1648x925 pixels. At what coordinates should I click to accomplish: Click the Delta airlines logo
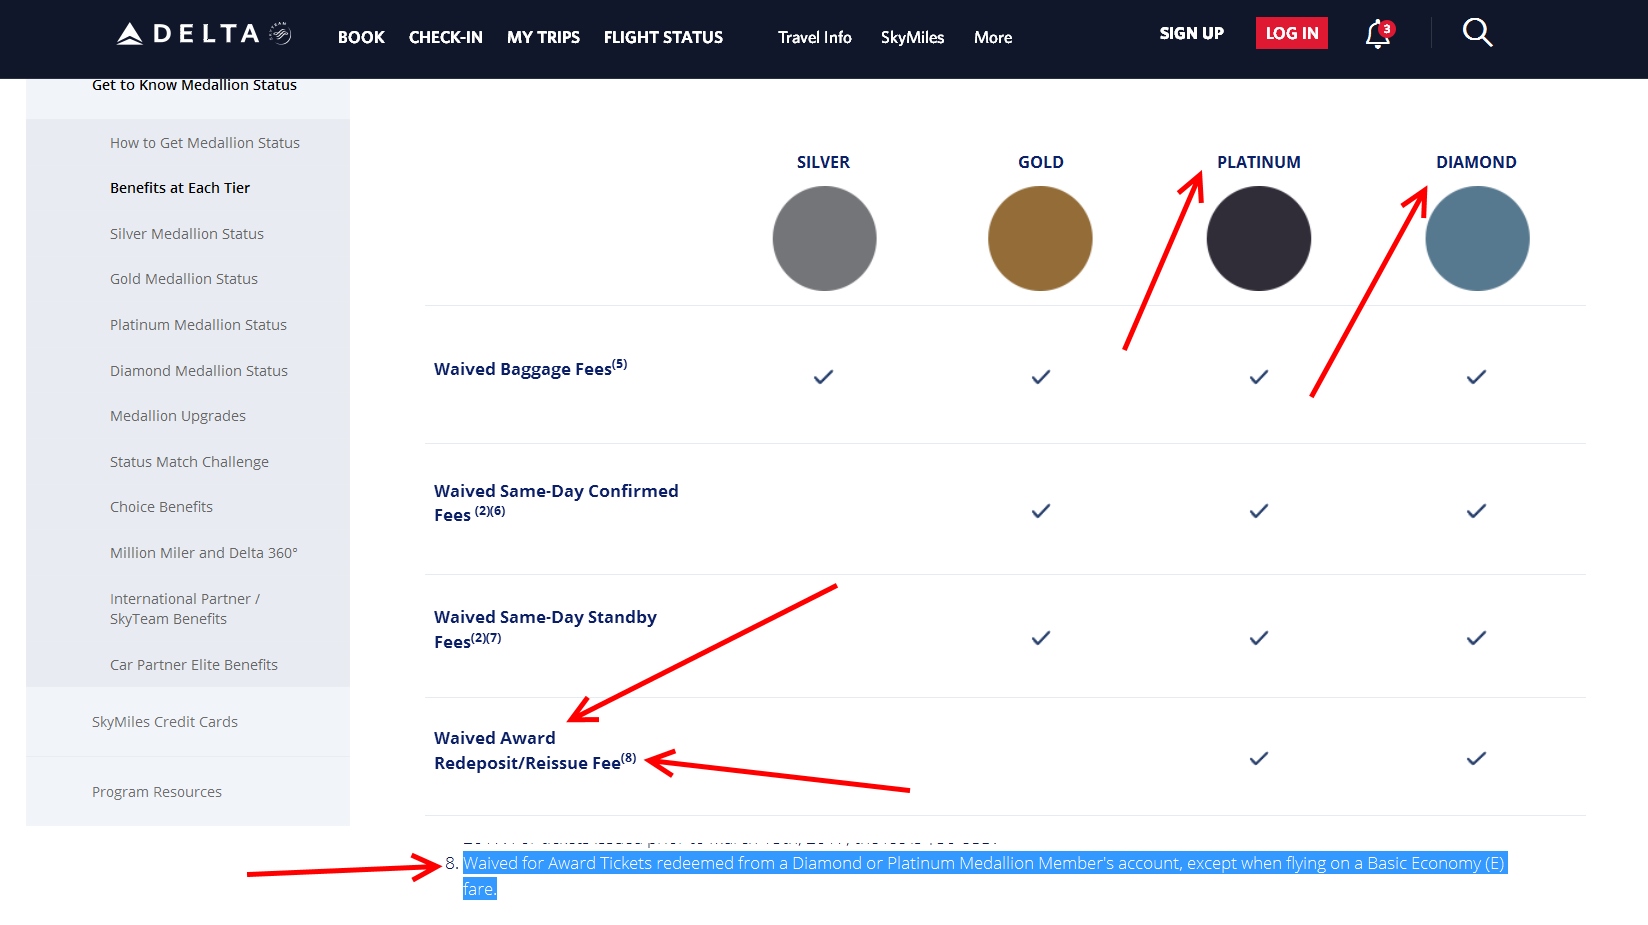pyautogui.click(x=196, y=31)
